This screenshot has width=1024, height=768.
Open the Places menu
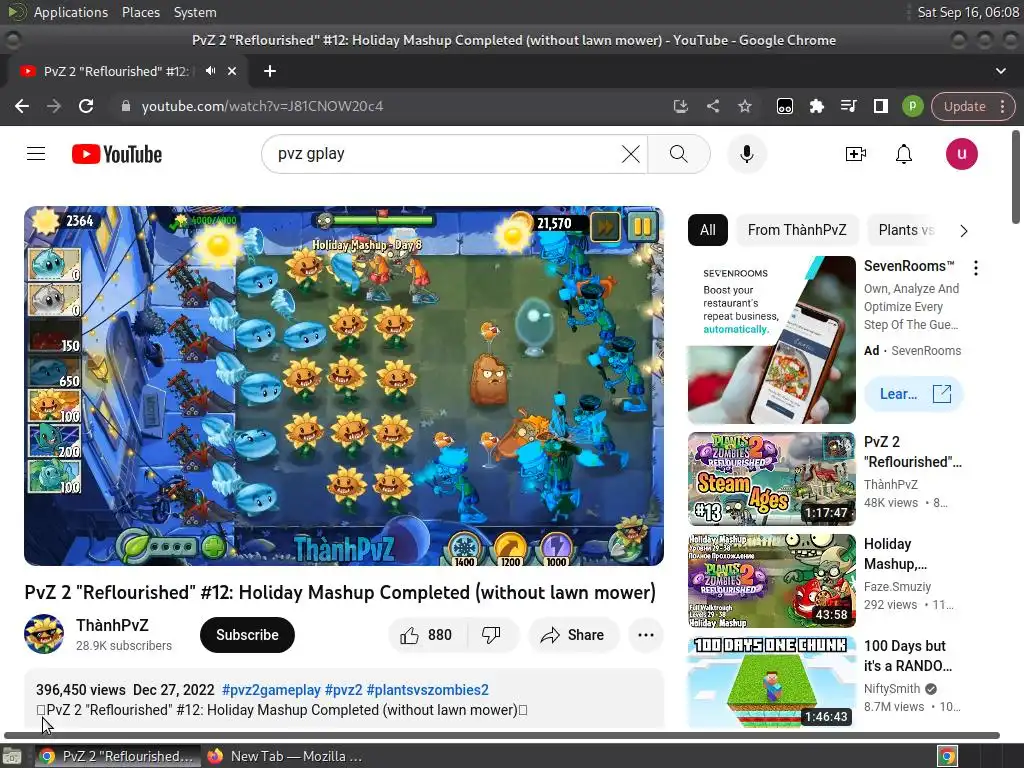point(140,12)
